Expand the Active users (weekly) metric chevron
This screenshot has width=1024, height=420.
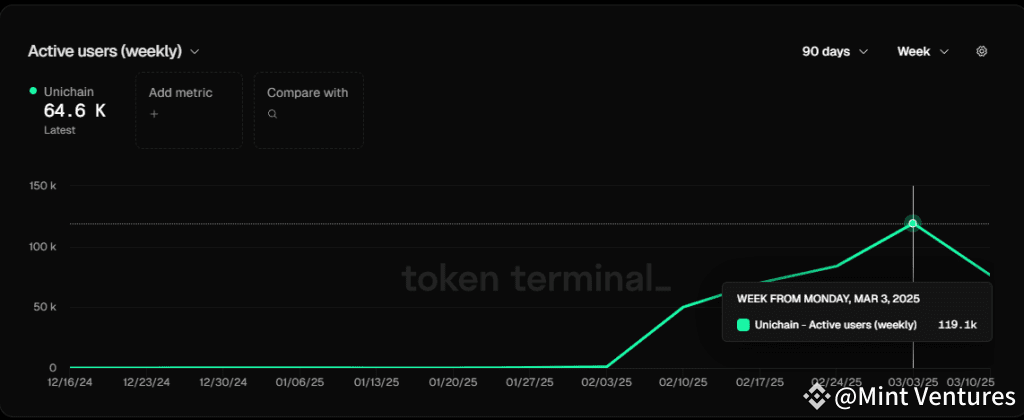click(194, 51)
